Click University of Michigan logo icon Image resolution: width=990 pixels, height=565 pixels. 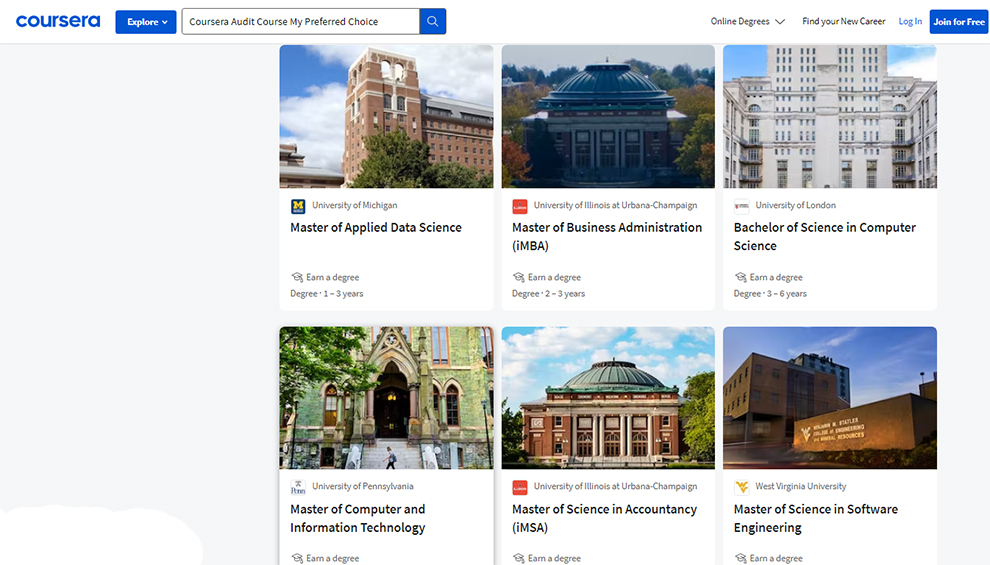click(298, 206)
